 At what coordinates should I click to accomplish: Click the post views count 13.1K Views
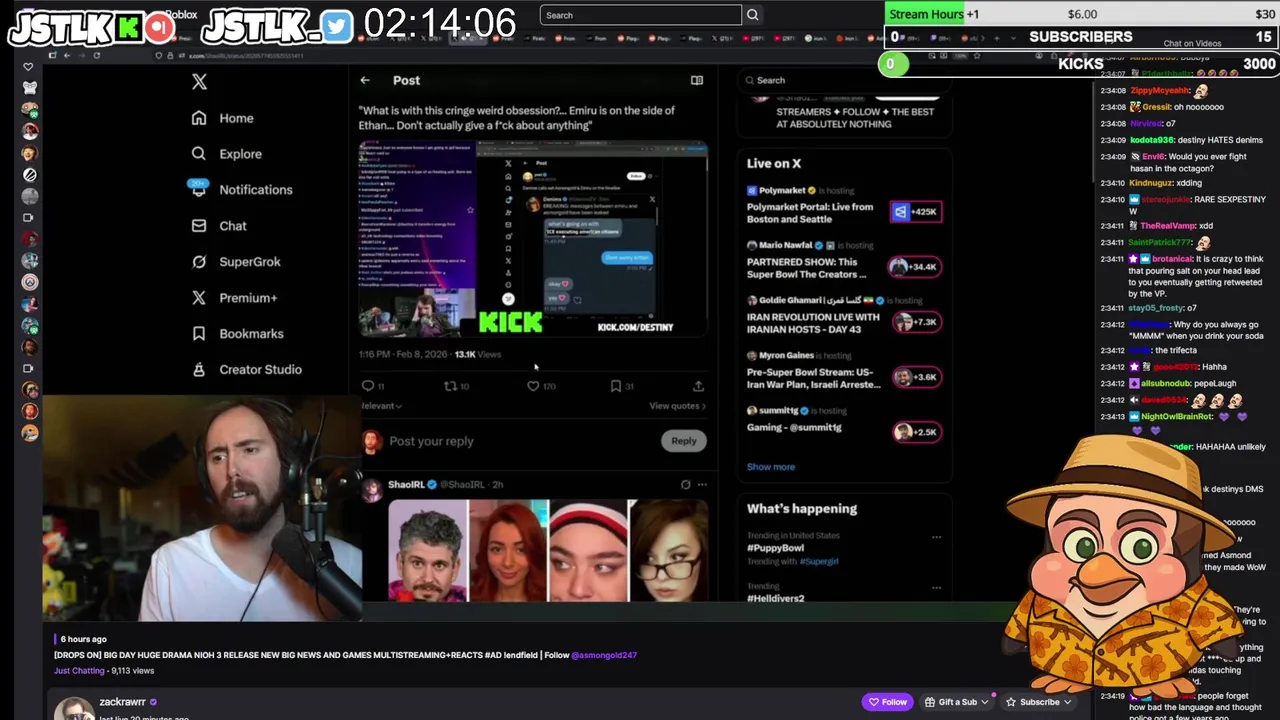[x=478, y=354]
